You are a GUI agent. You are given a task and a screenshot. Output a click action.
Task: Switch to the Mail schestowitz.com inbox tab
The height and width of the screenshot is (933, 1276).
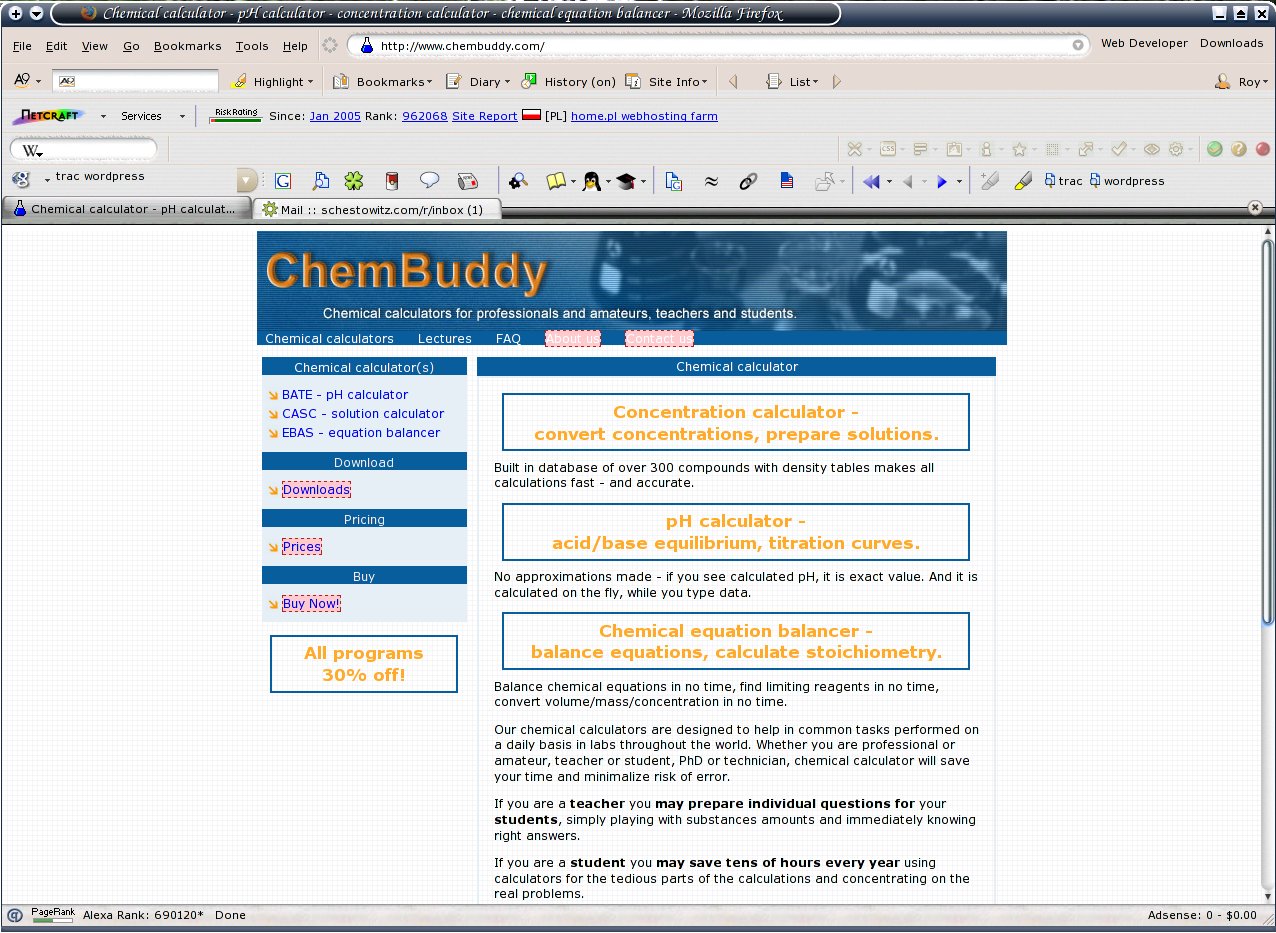click(x=376, y=210)
